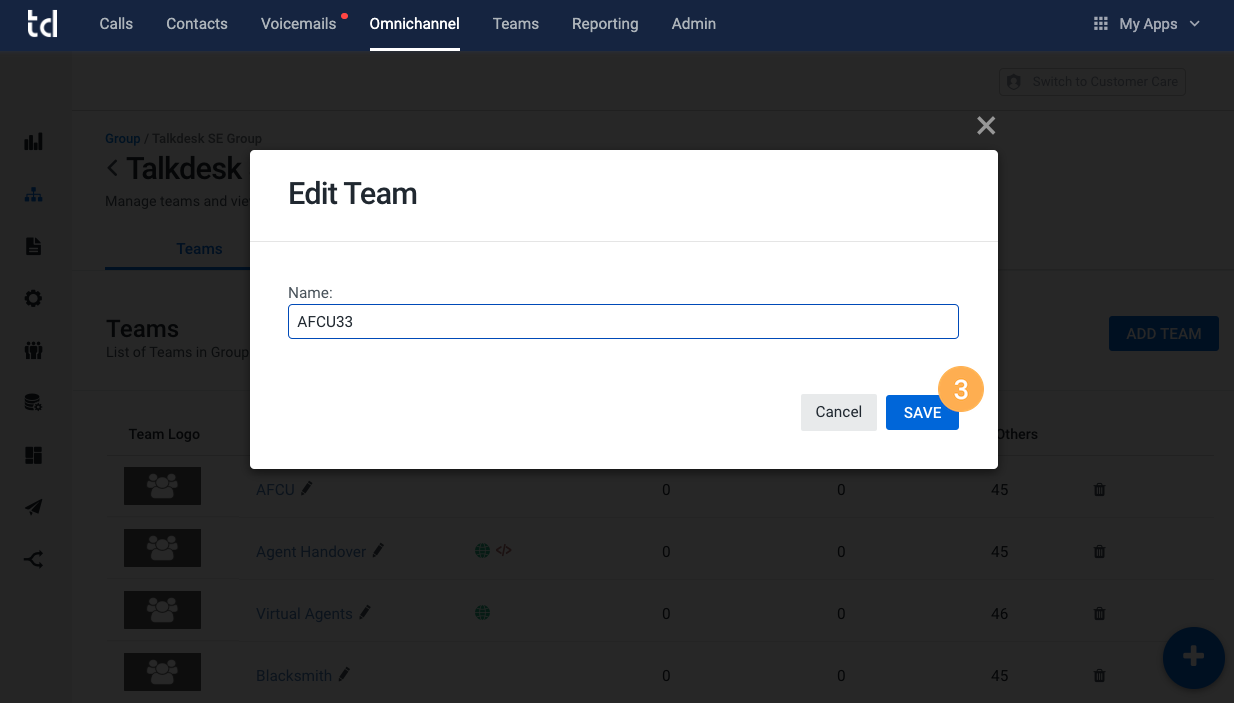Open the Voicemails menu

298,24
